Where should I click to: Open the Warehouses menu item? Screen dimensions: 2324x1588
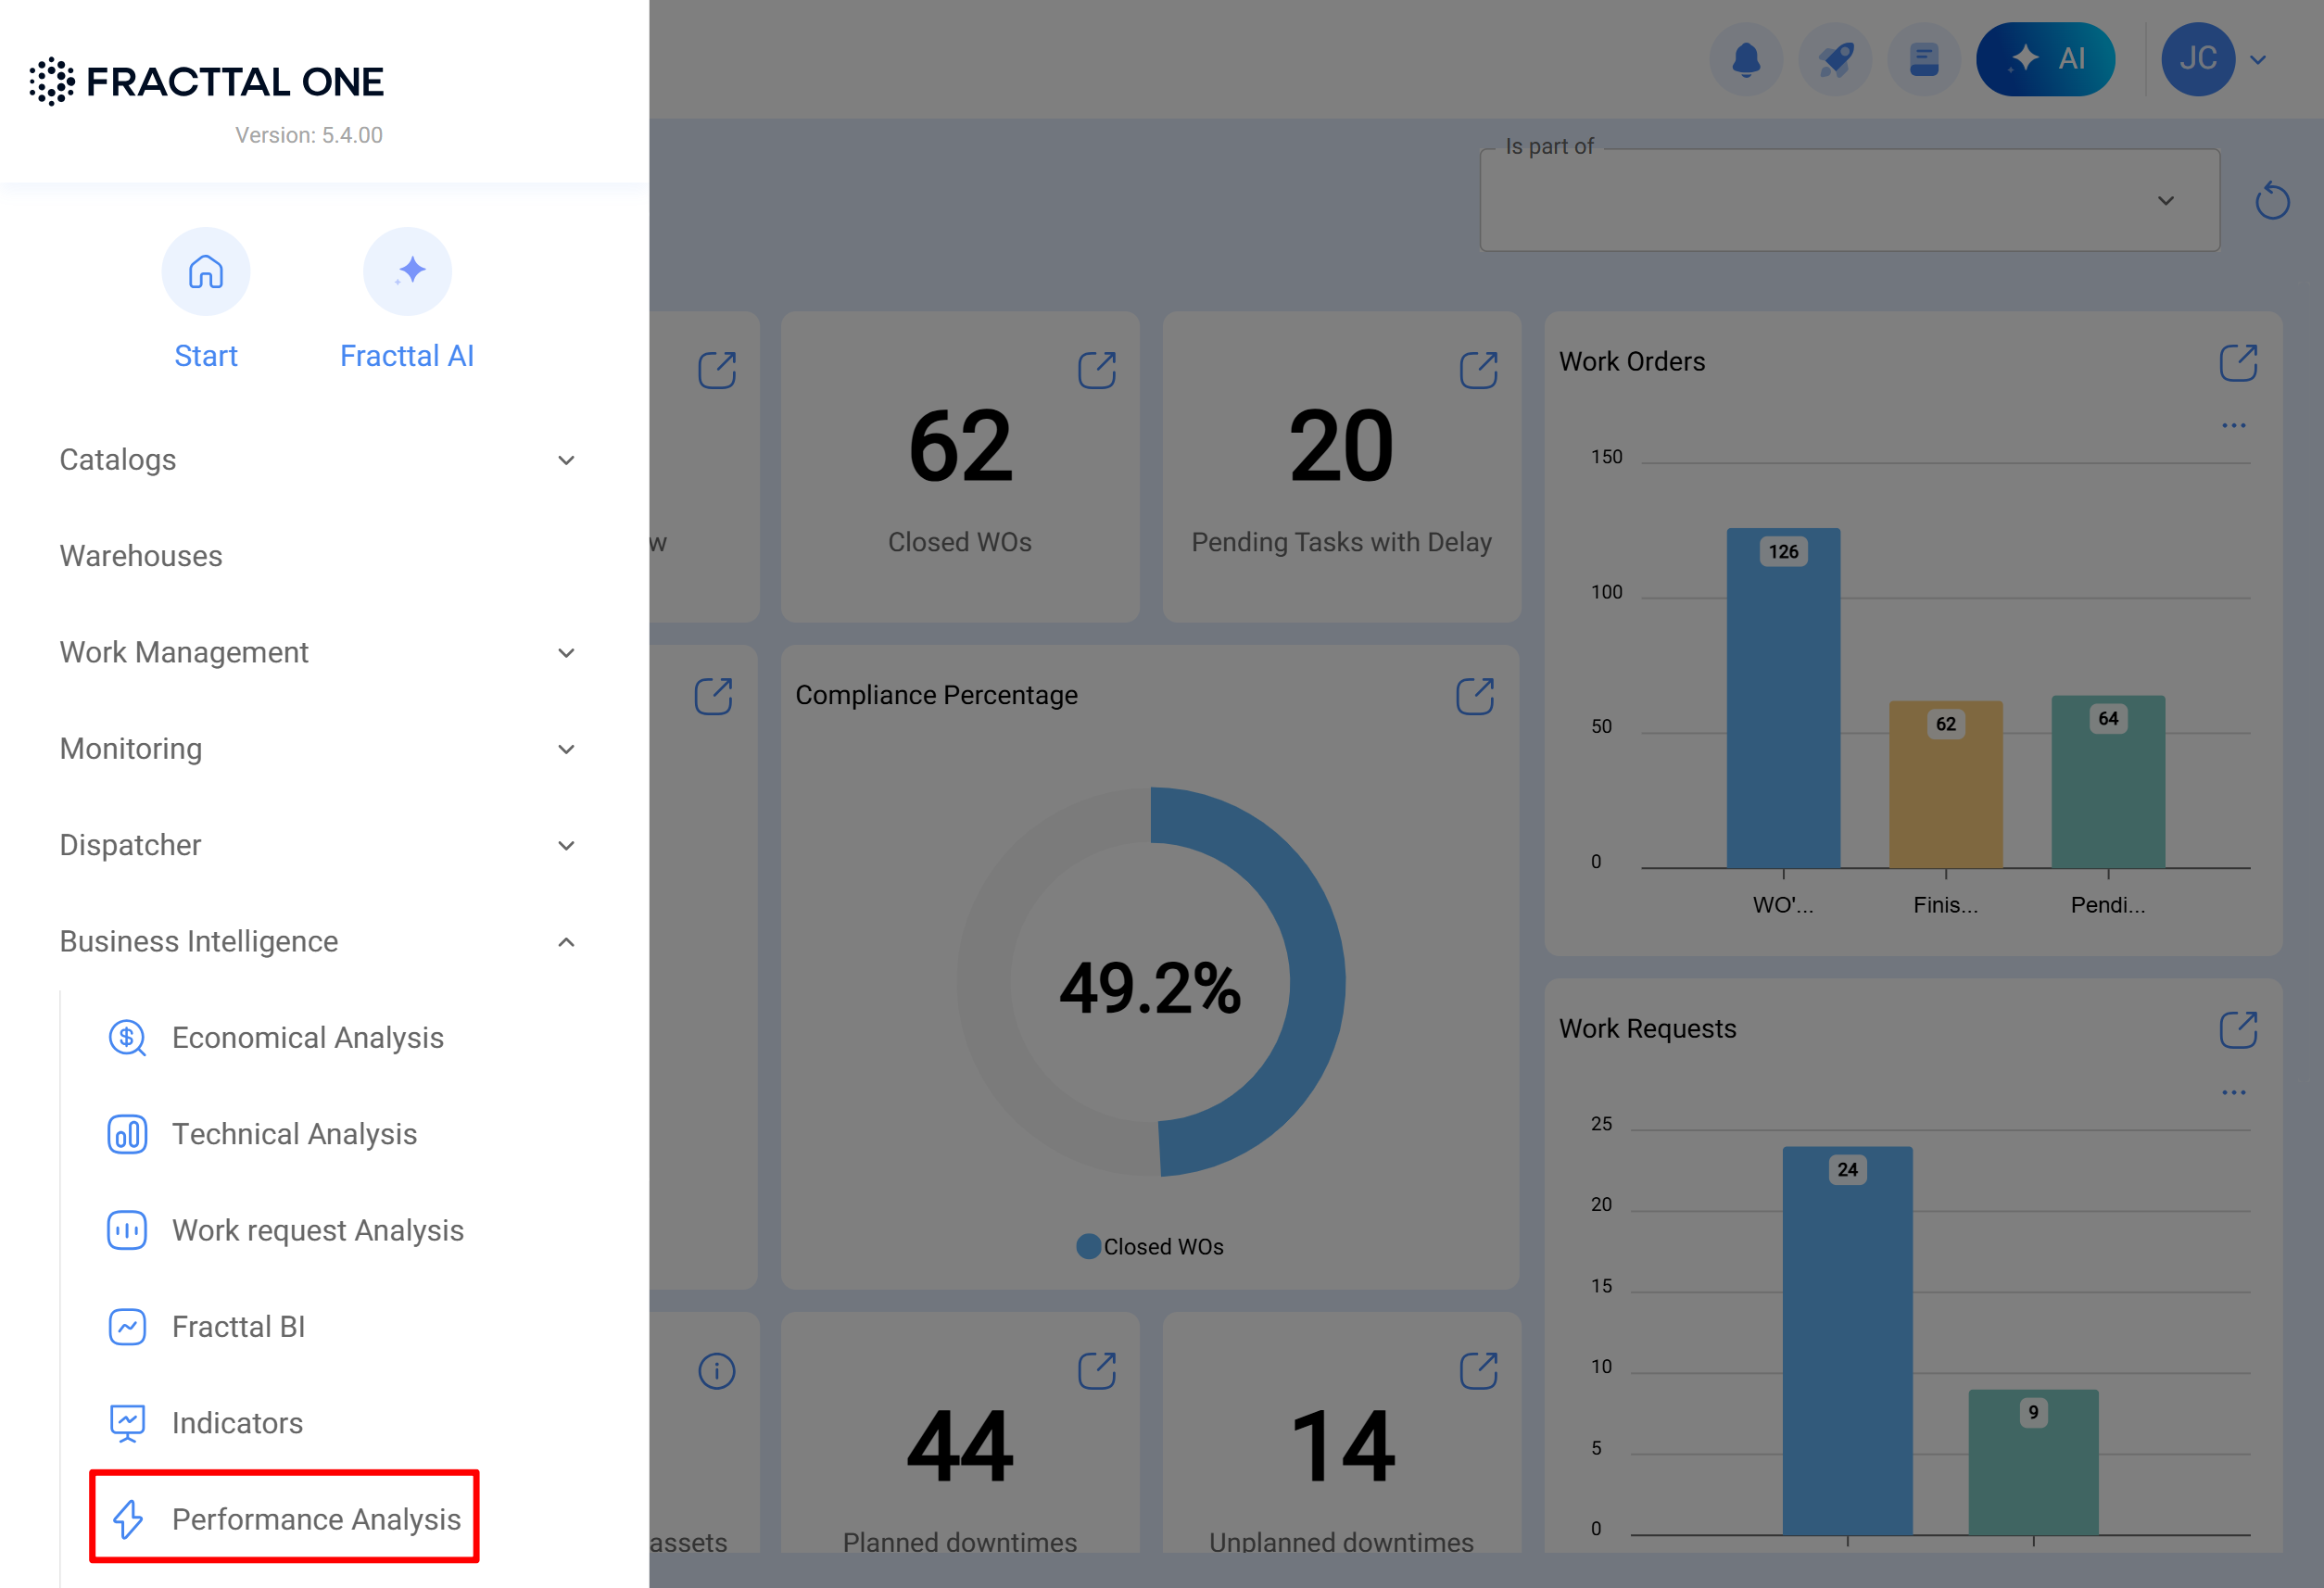pos(141,556)
